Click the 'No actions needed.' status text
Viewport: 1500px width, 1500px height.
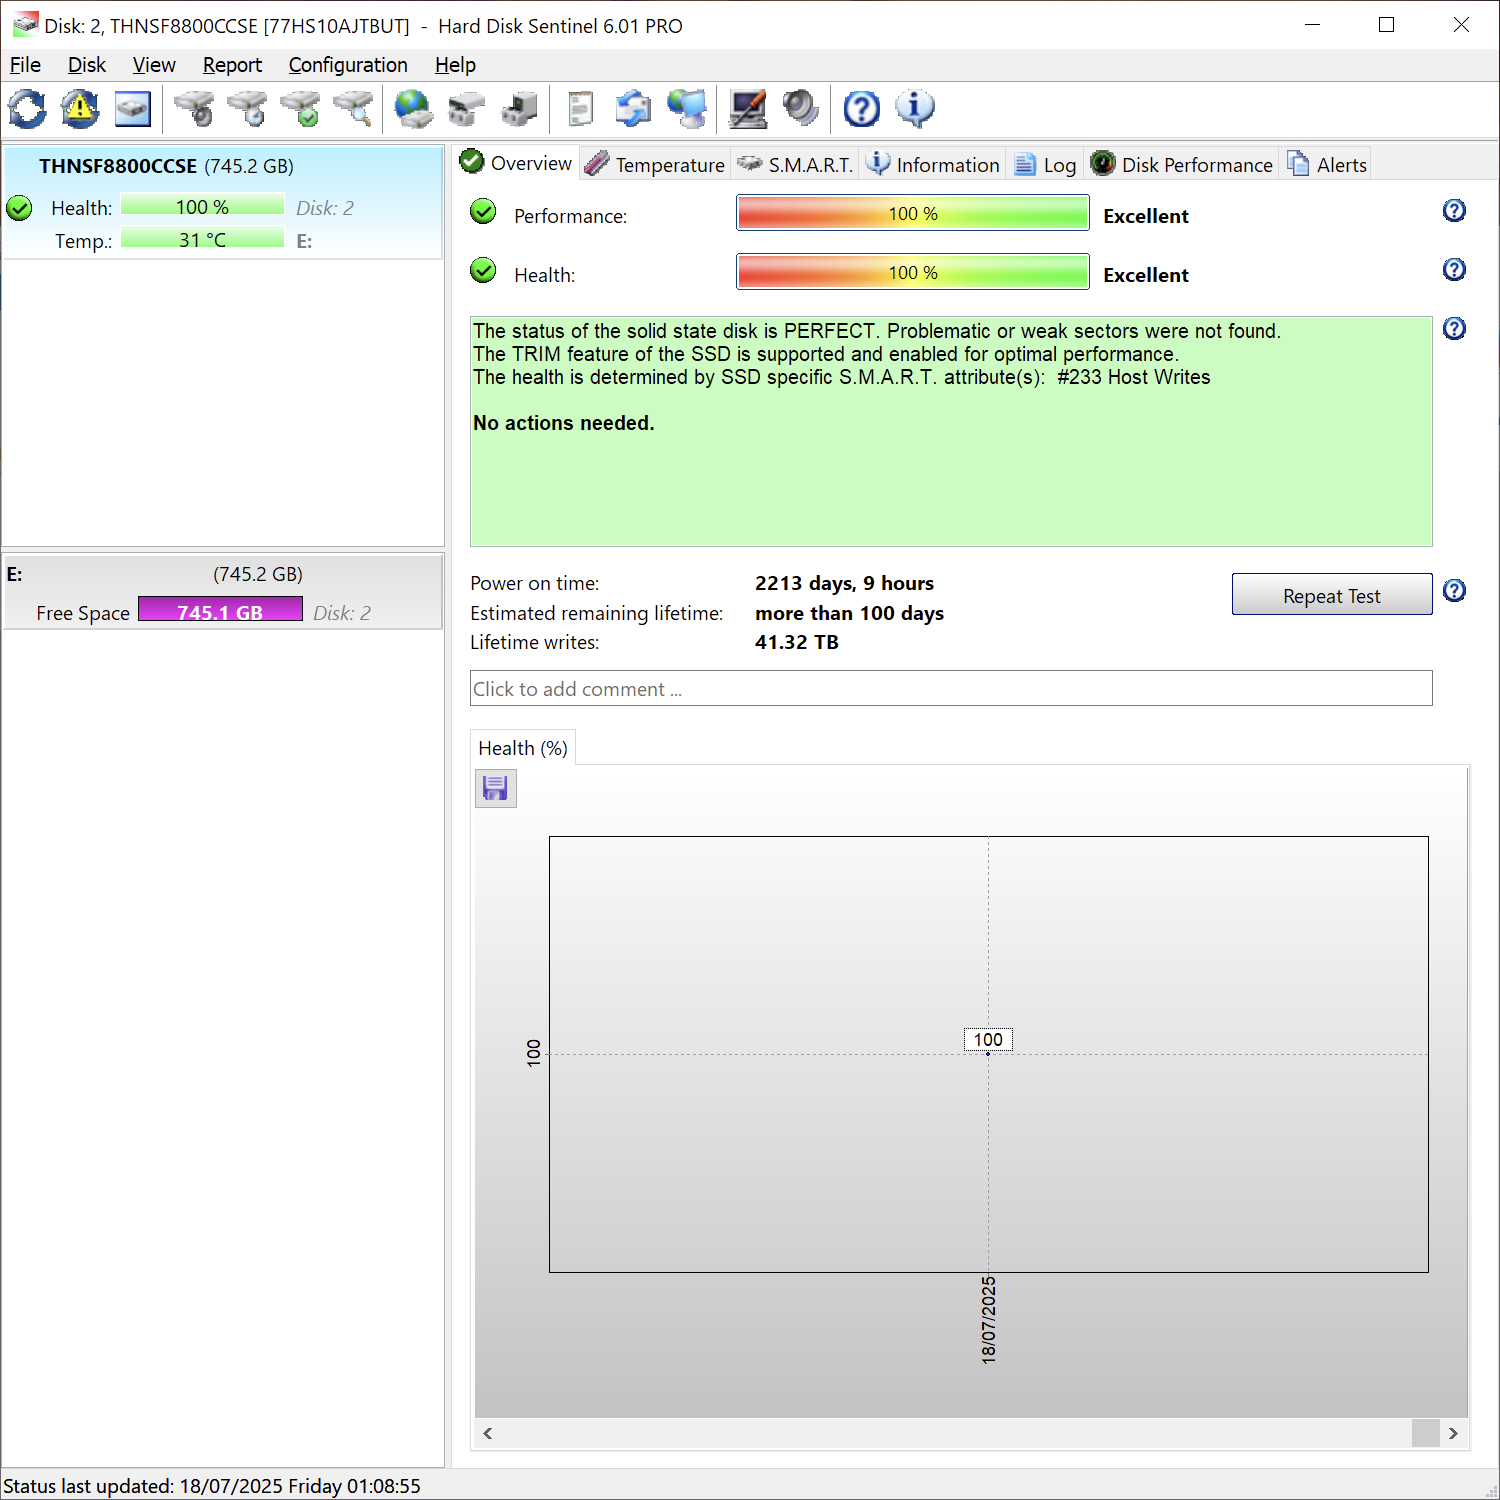click(x=564, y=423)
